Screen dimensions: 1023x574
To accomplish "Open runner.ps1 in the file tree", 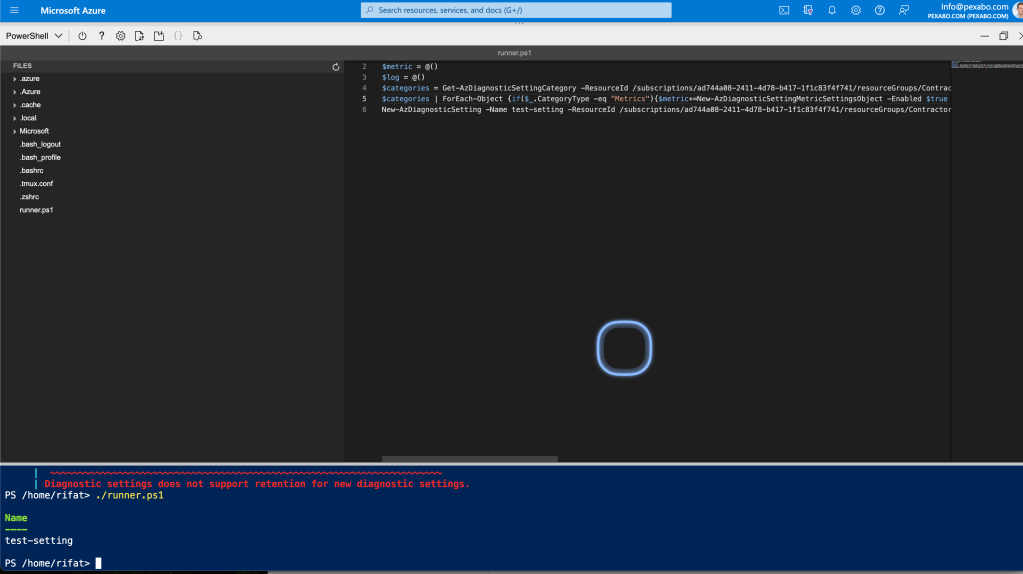I will pos(37,210).
